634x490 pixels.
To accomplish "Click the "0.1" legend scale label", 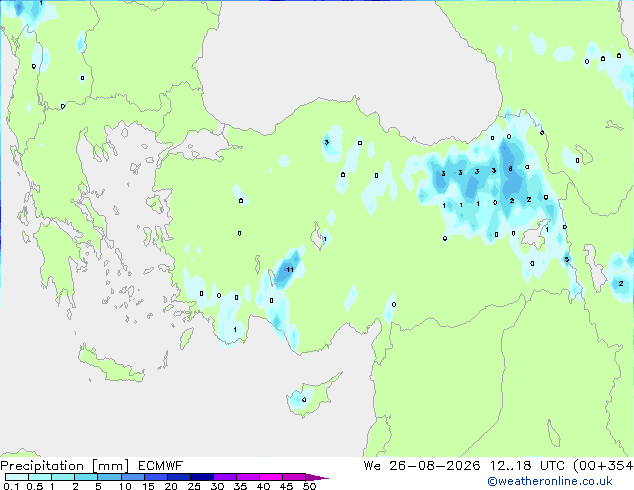I will click(x=11, y=486).
